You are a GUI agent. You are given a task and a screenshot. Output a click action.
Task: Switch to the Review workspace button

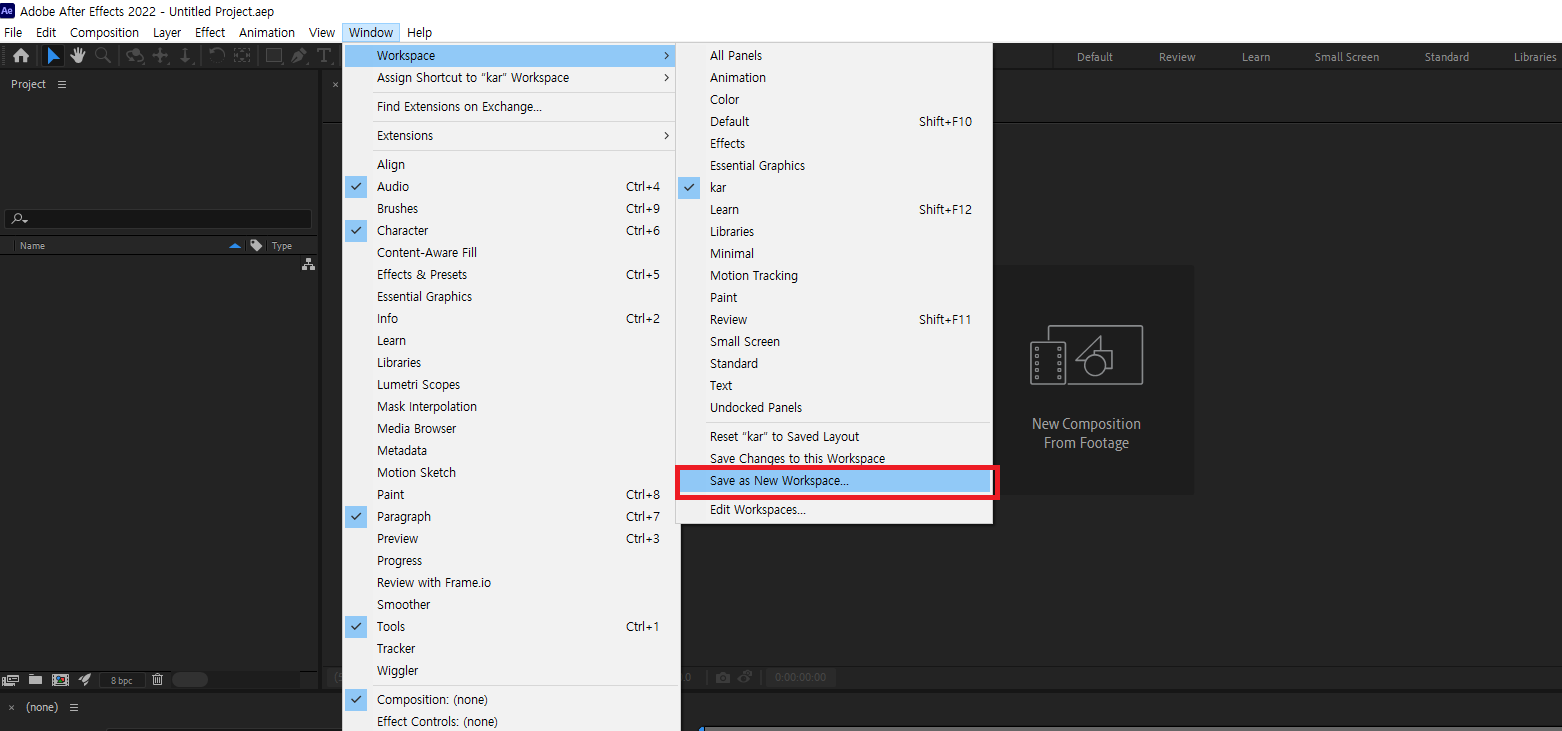pyautogui.click(x=1177, y=57)
